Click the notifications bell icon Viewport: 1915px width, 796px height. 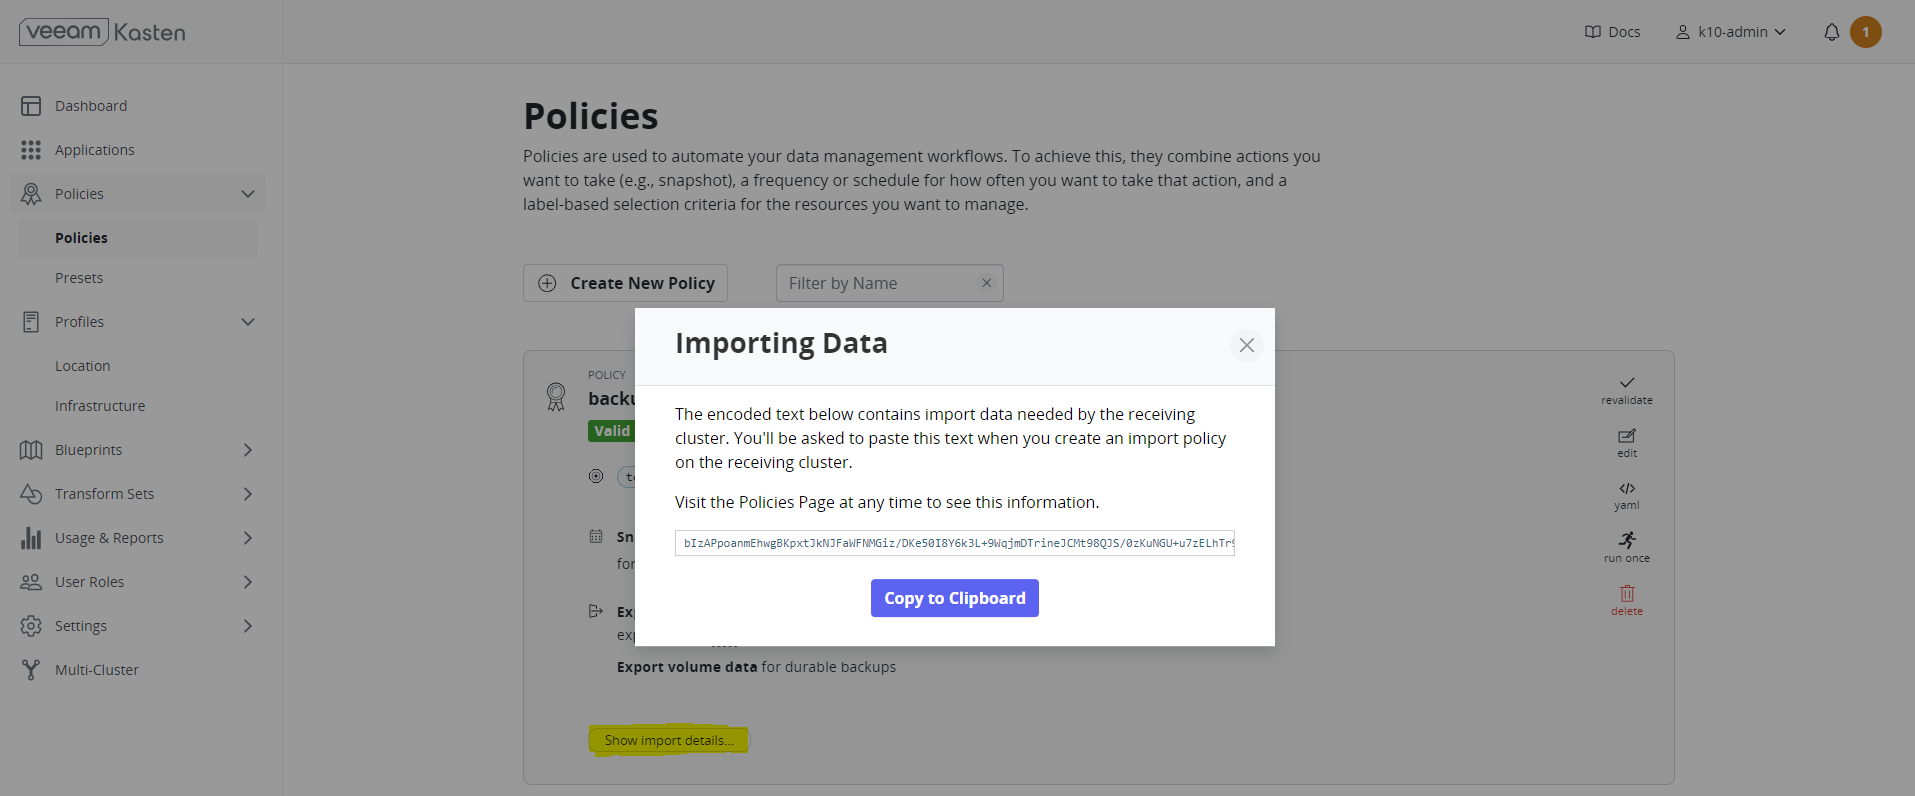1831,32
